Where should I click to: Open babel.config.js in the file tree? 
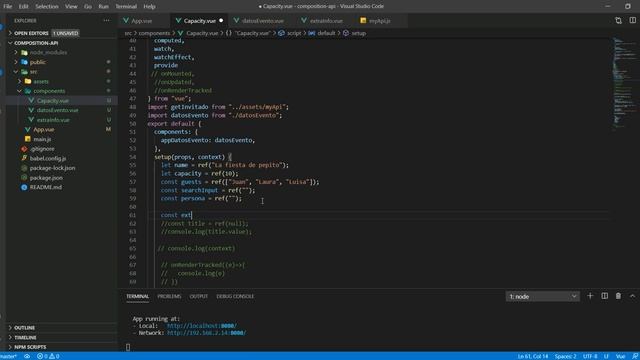click(48, 158)
